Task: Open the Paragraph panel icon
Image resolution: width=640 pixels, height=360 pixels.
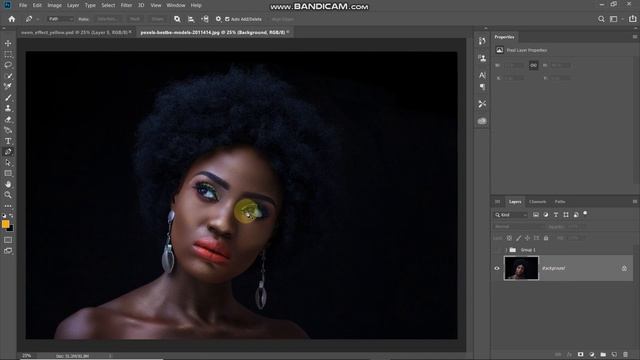Action: tap(482, 87)
